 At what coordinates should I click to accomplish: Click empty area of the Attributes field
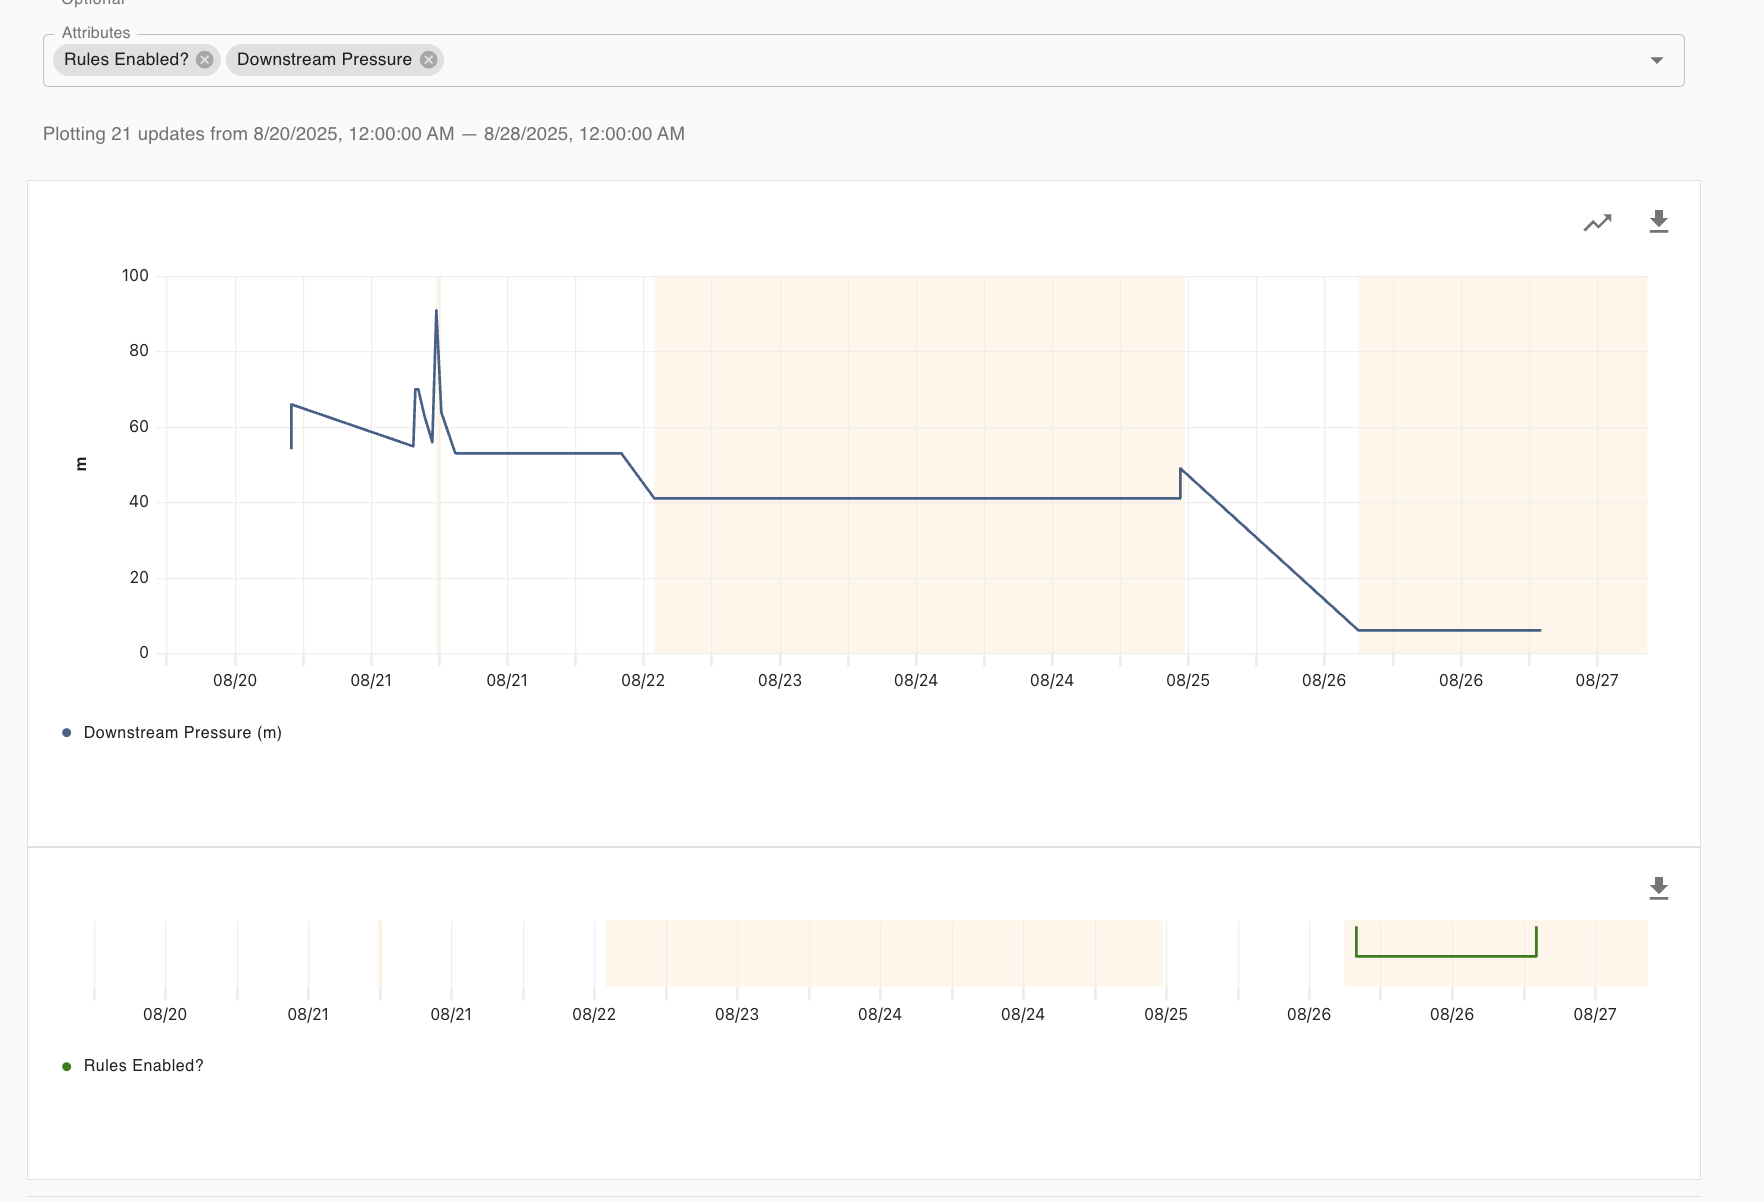[1000, 61]
